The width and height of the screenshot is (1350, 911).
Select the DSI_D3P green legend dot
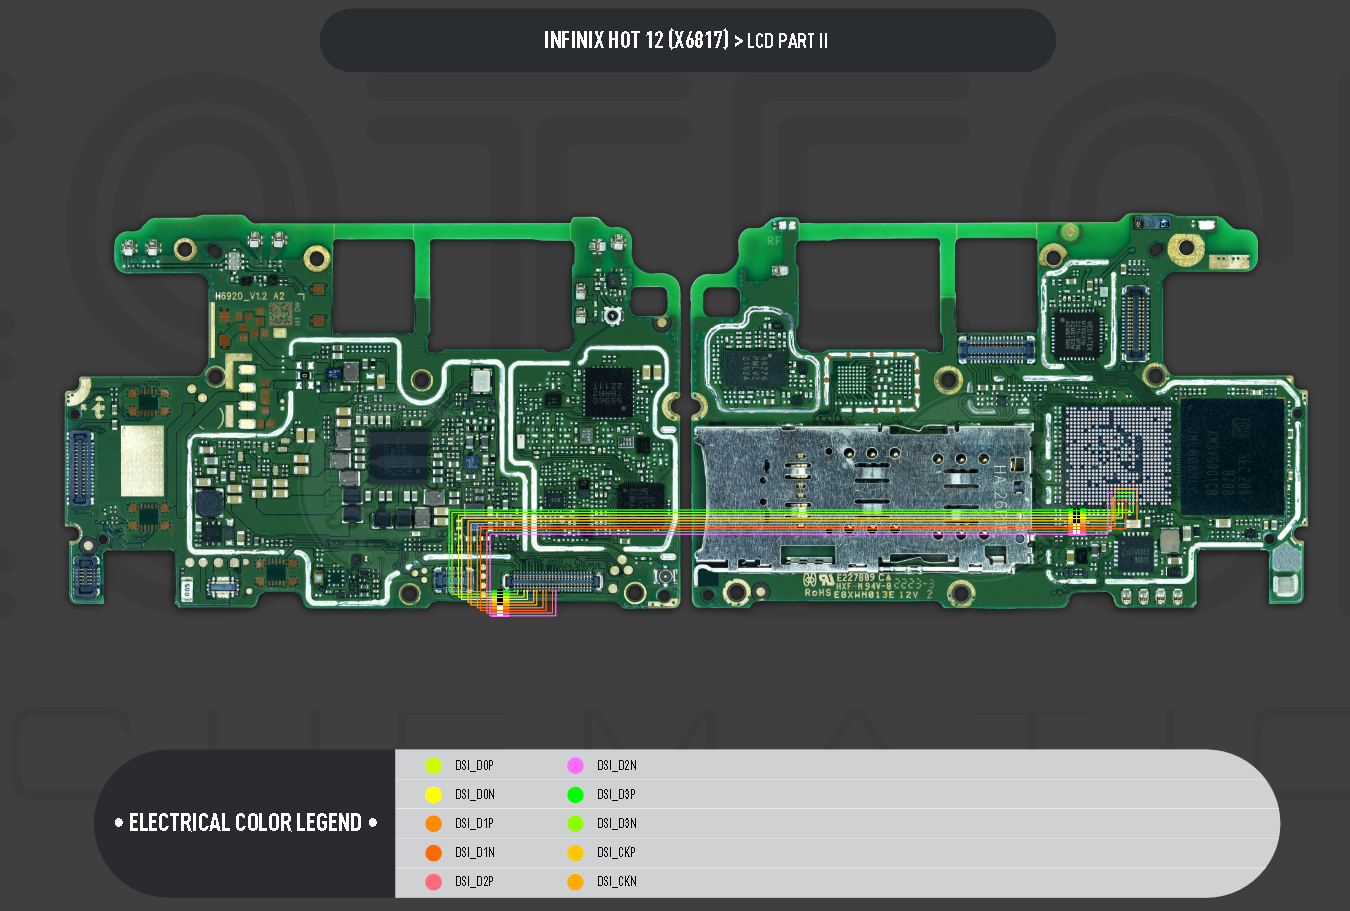[x=575, y=795]
